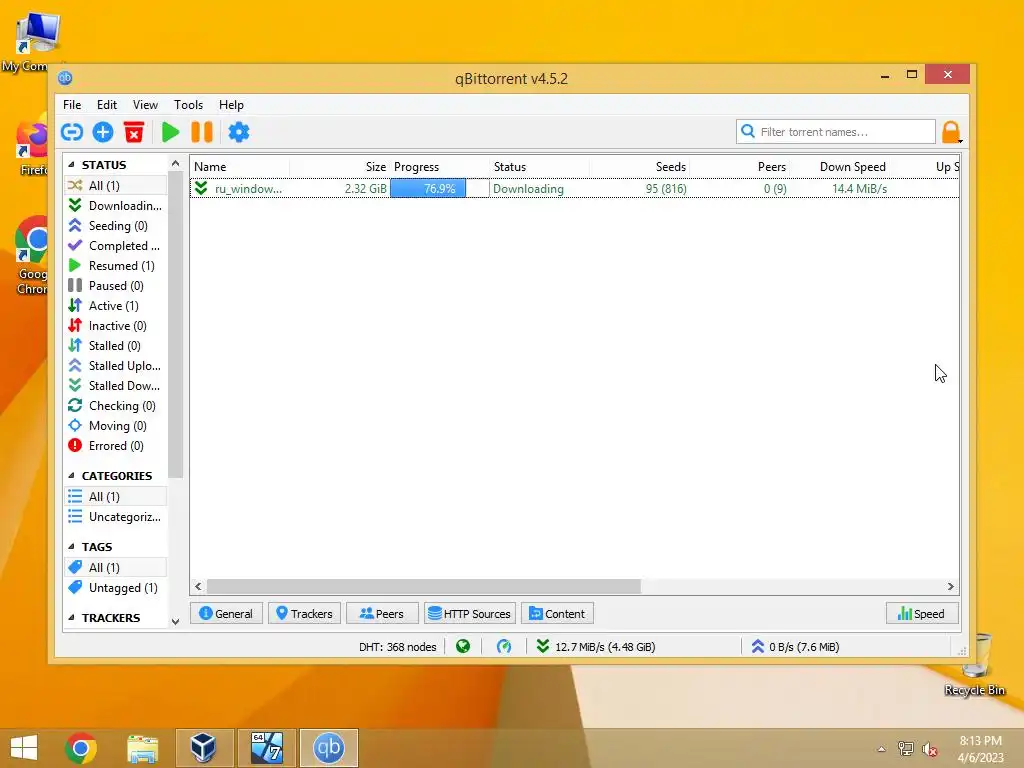Screen dimensions: 1024x768
Task: Select Seeding (0) filter
Action: point(116,226)
